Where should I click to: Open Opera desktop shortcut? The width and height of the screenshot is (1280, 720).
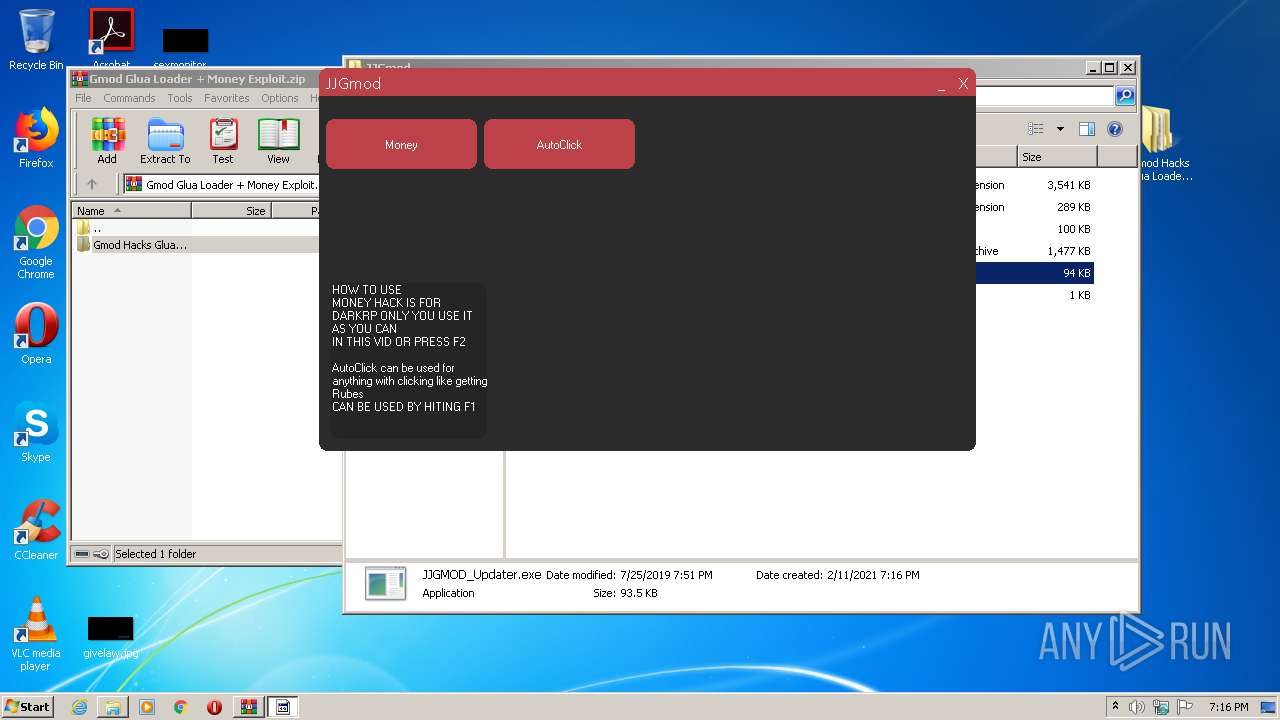[36, 334]
